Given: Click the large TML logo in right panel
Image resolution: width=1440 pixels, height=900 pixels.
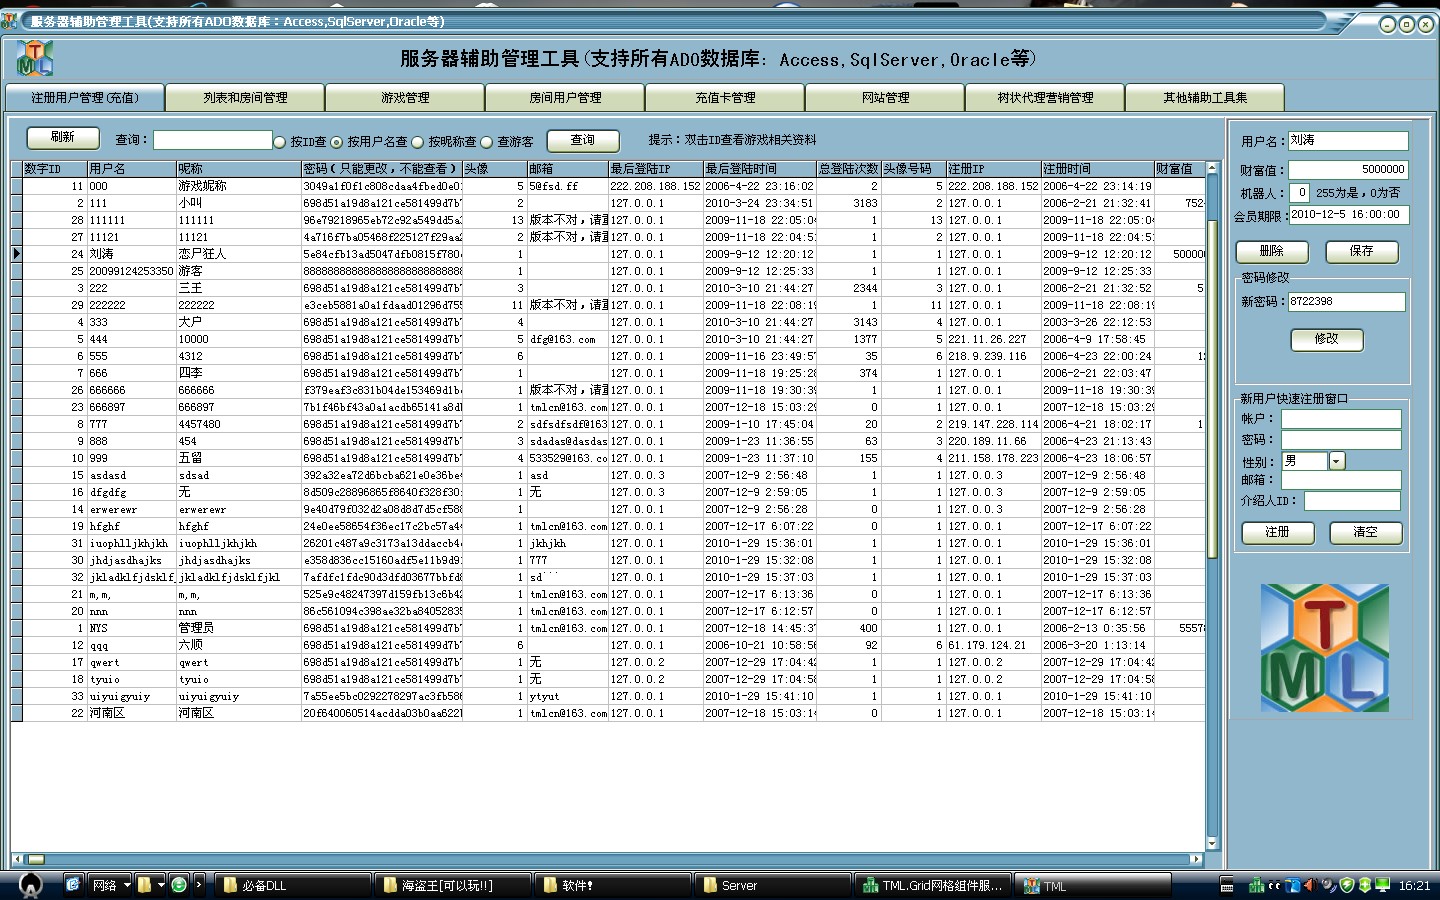Looking at the screenshot, I should [x=1324, y=648].
